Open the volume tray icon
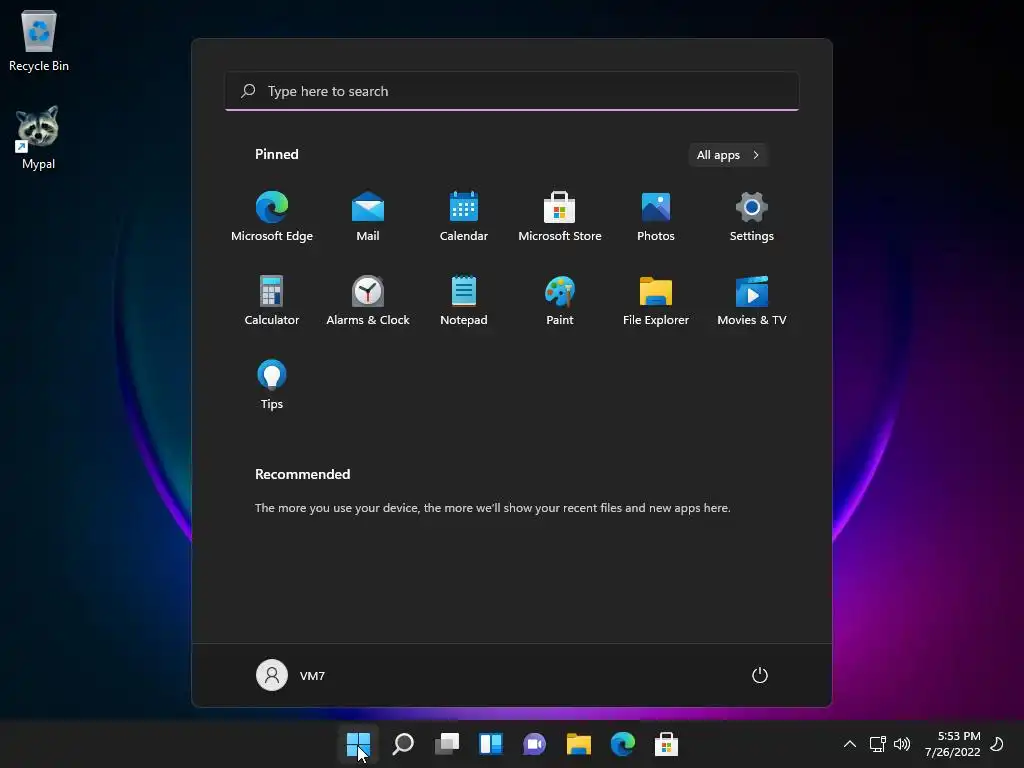Image resolution: width=1024 pixels, height=768 pixels. coord(902,744)
